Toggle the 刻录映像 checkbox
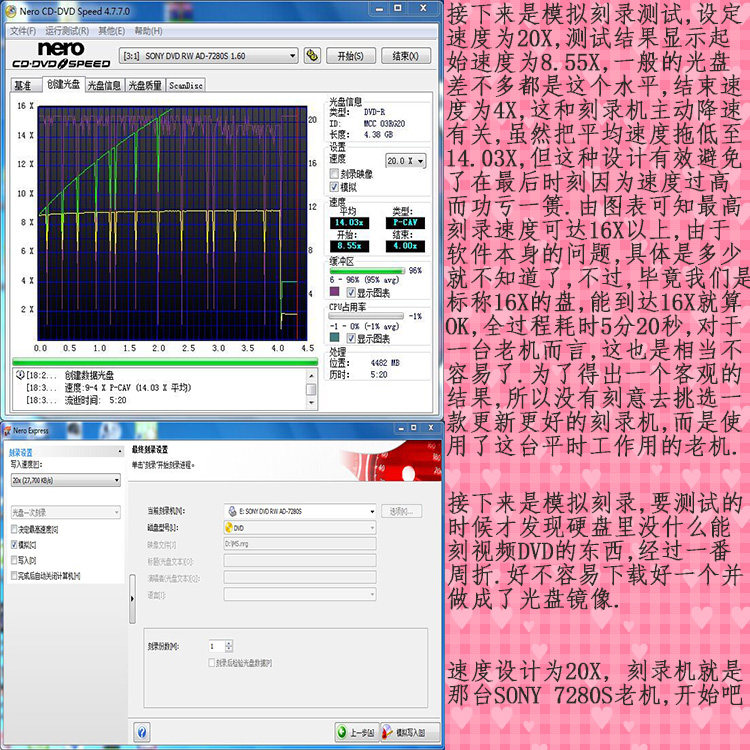This screenshot has height=750, width=750. click(334, 174)
